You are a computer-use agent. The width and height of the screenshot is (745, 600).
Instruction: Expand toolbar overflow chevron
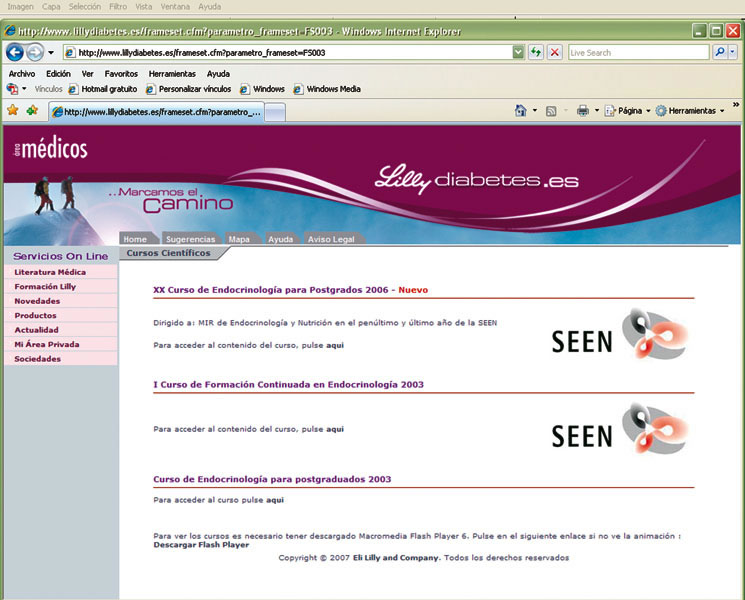pos(736,105)
